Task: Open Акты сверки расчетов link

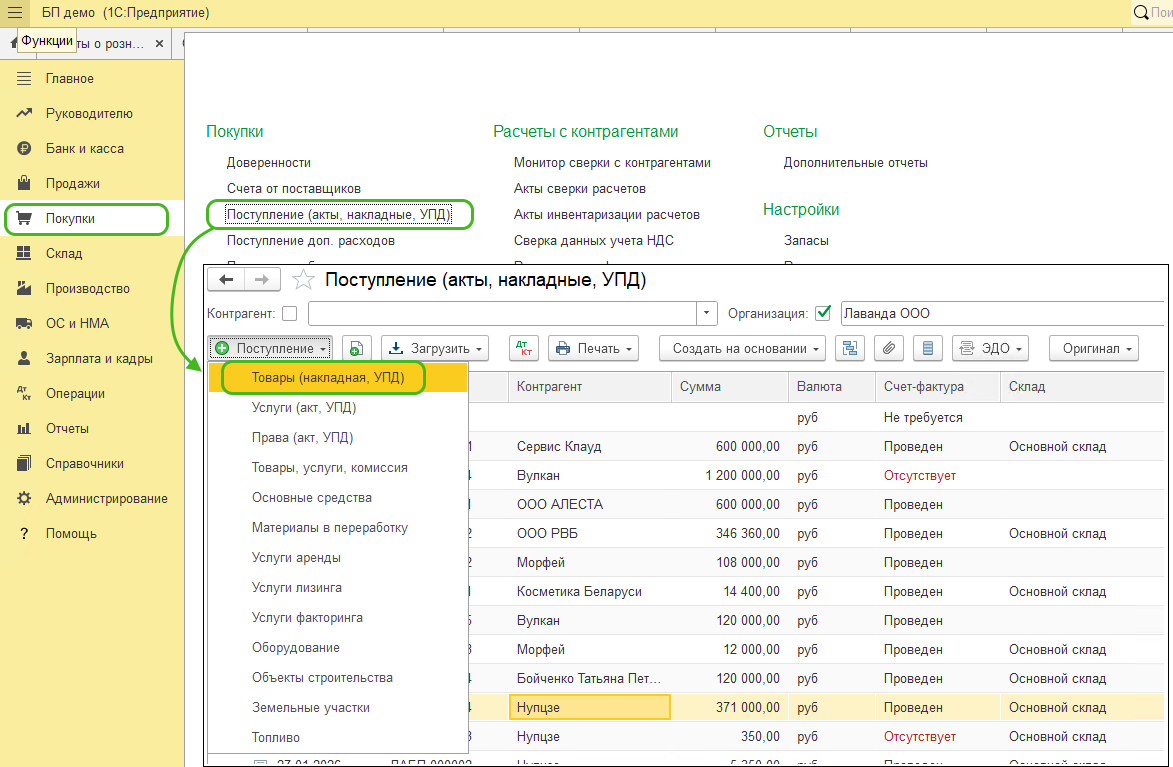Action: tap(580, 189)
